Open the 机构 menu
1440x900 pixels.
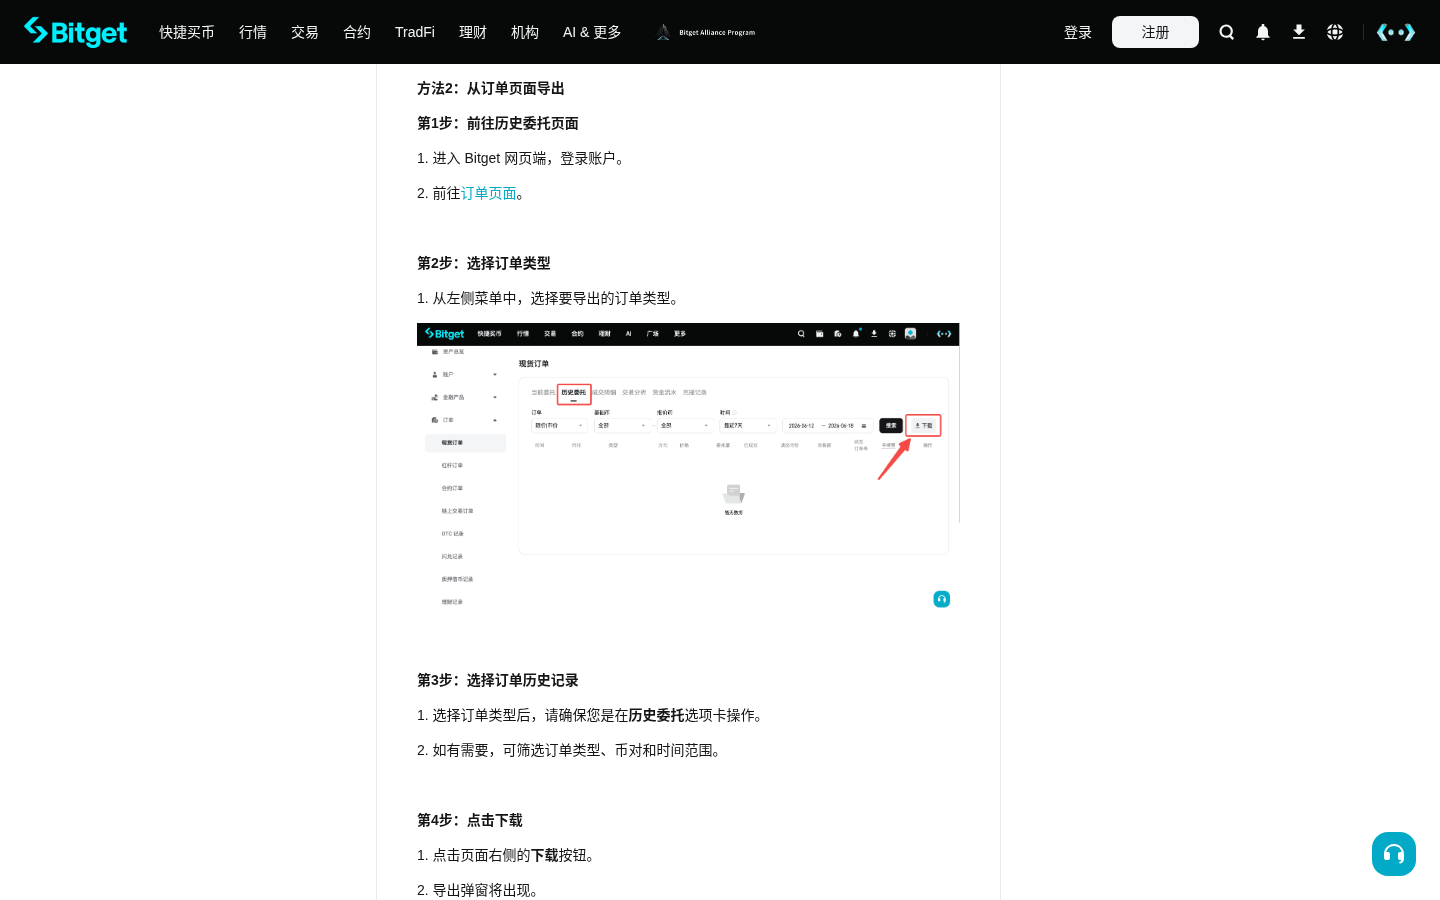click(x=525, y=32)
